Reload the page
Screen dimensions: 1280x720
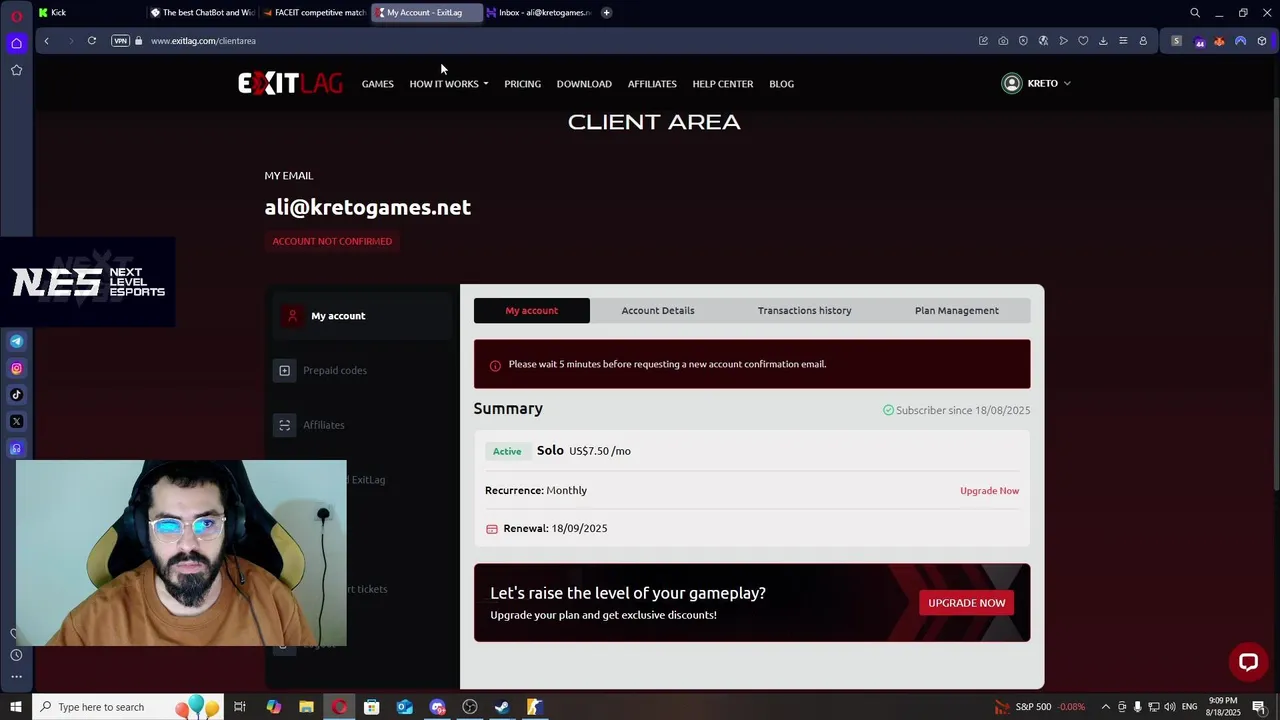[x=92, y=41]
